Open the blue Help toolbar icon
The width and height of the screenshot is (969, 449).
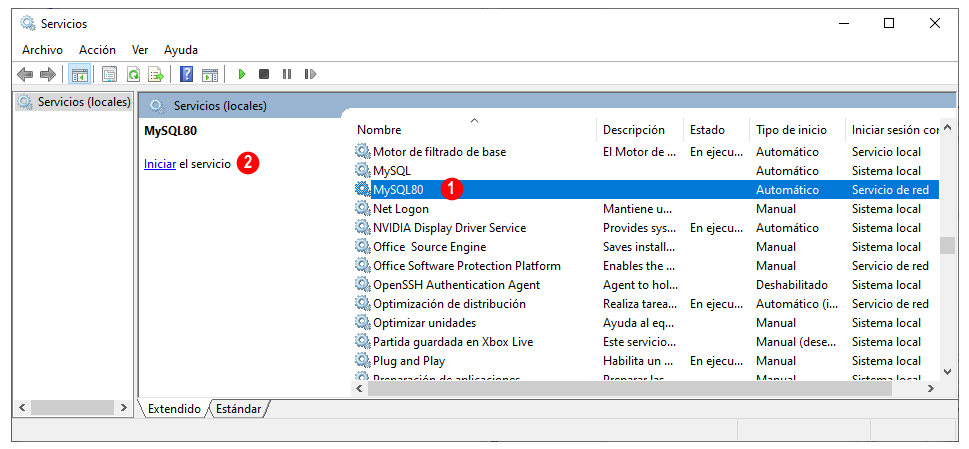pos(186,75)
